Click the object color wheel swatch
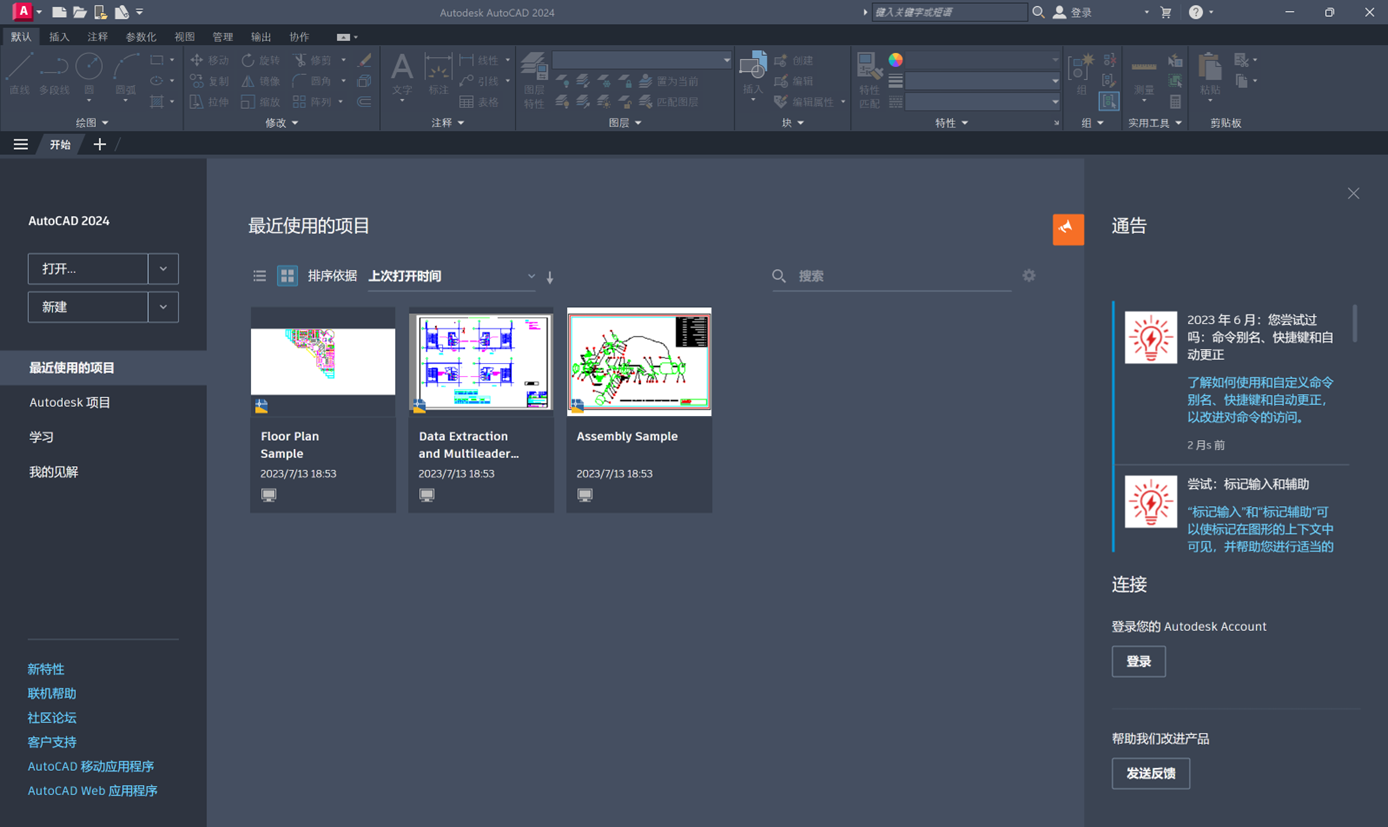Image resolution: width=1388 pixels, height=827 pixels. tap(896, 60)
